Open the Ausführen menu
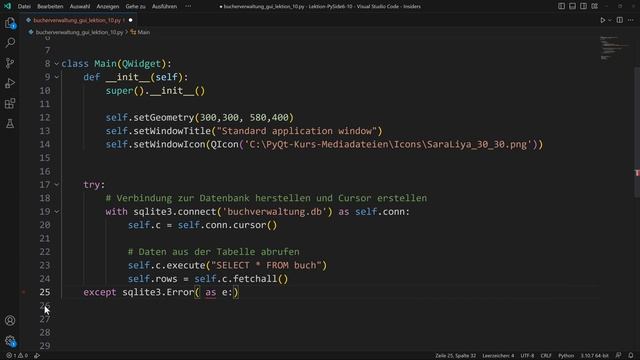 coord(164,6)
